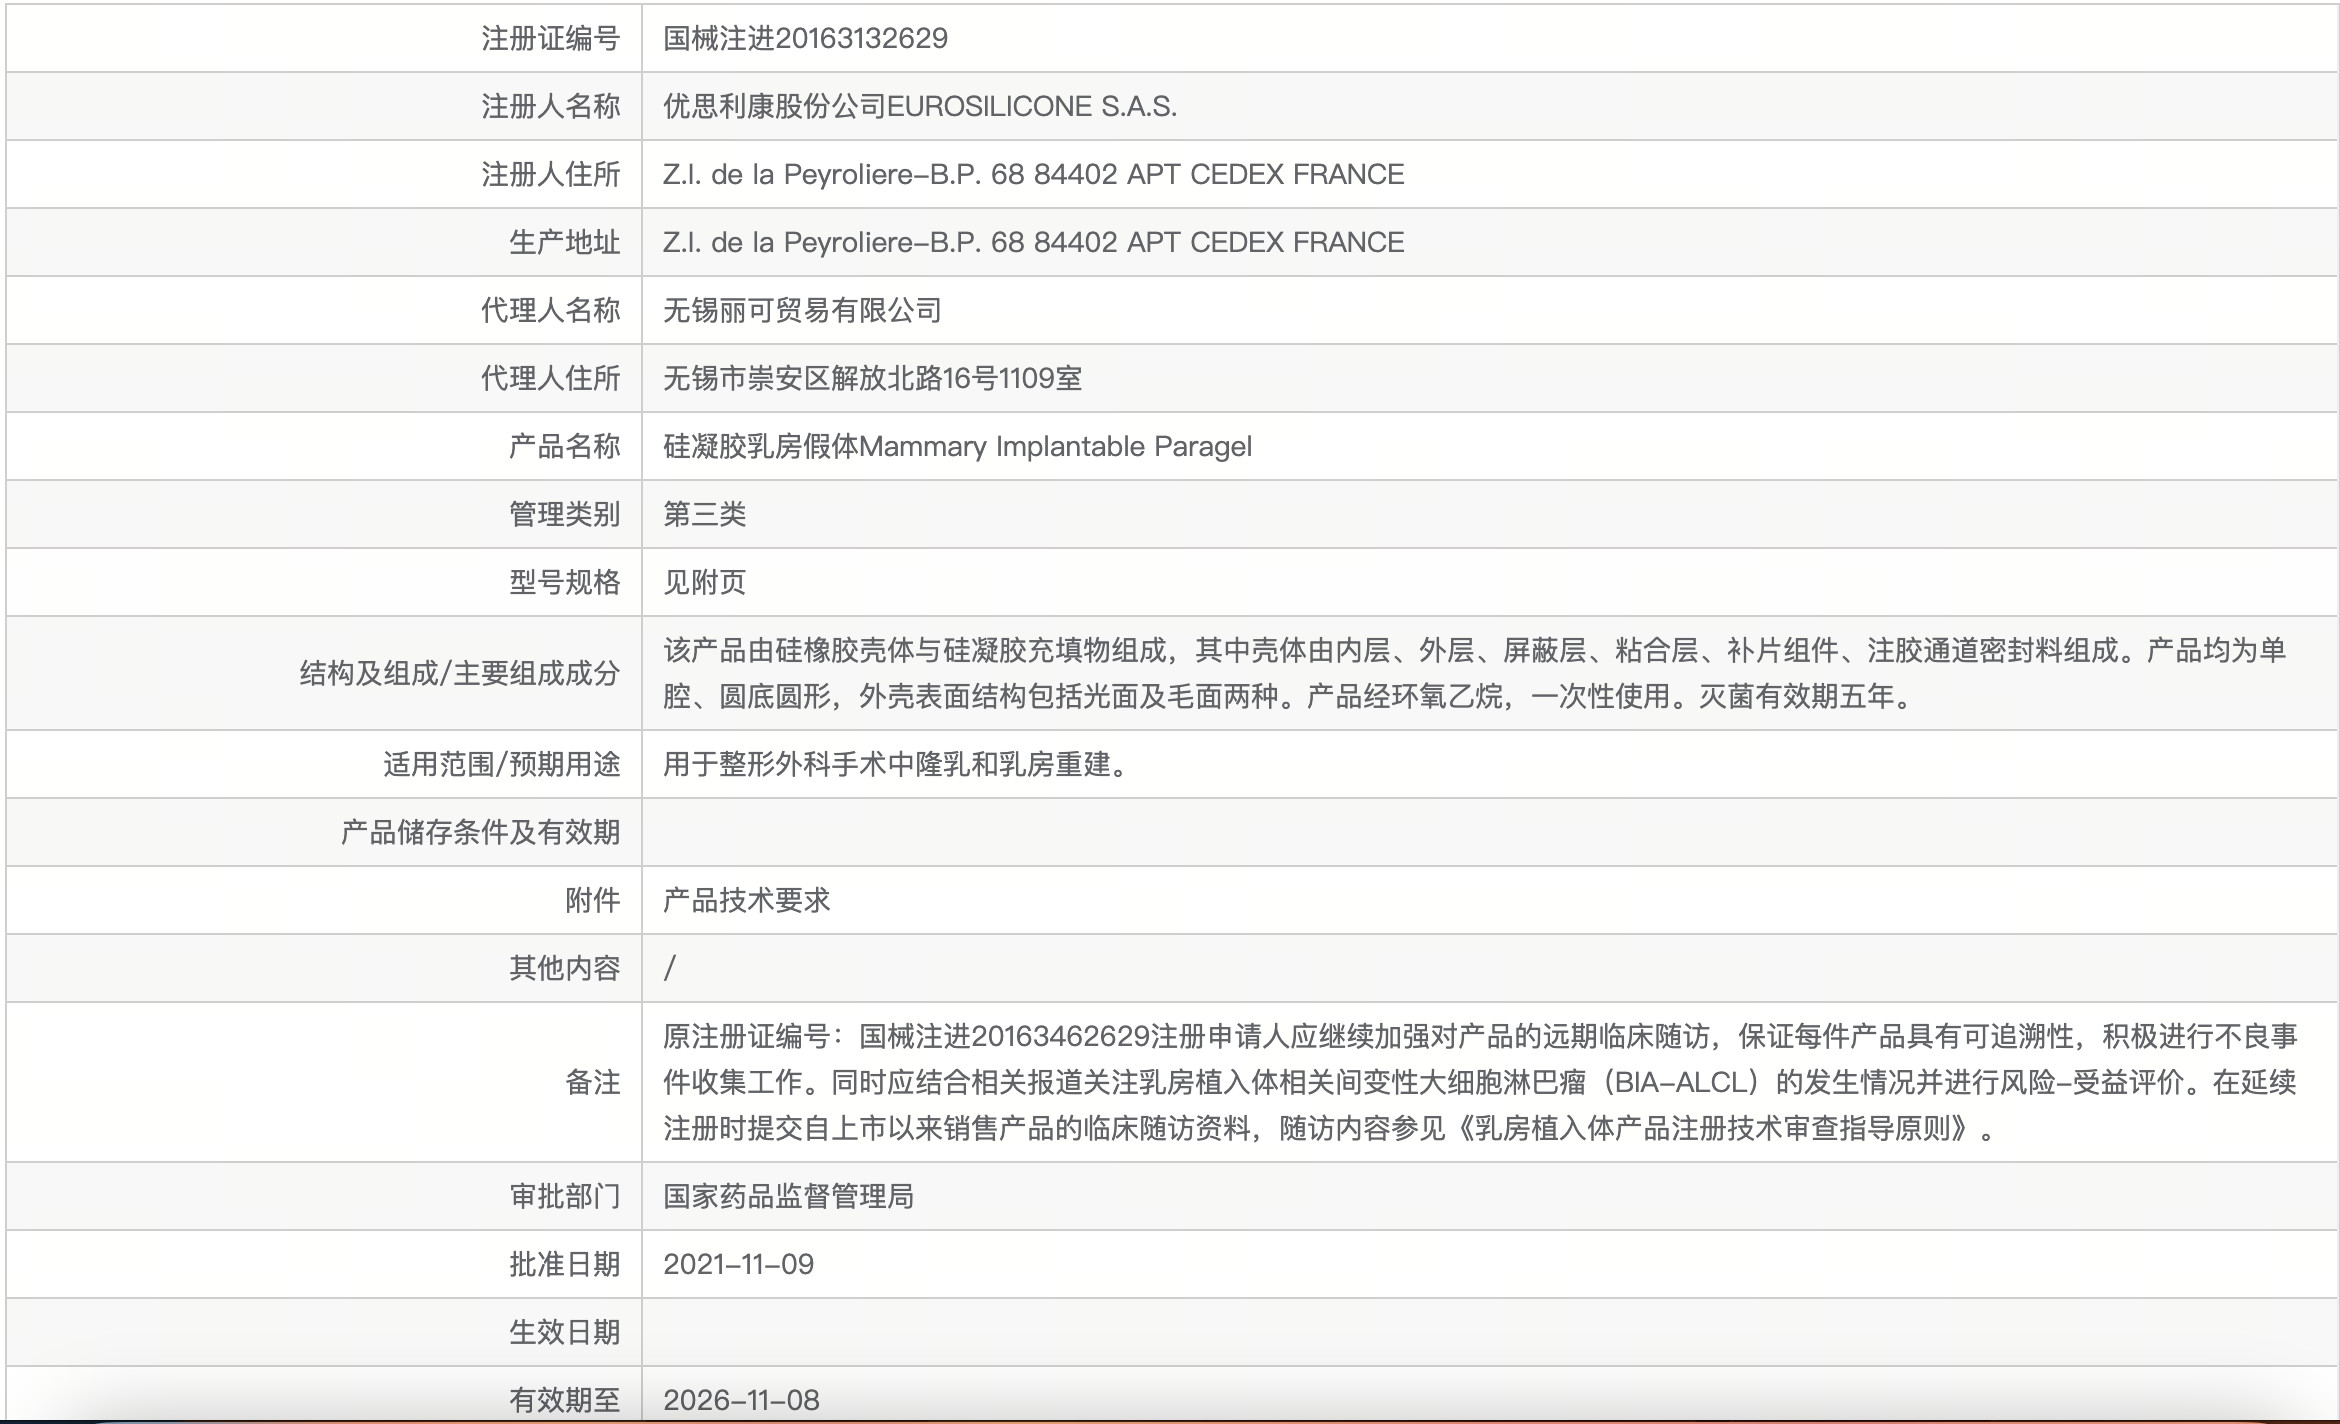Click the 批准日期 label

click(565, 1264)
